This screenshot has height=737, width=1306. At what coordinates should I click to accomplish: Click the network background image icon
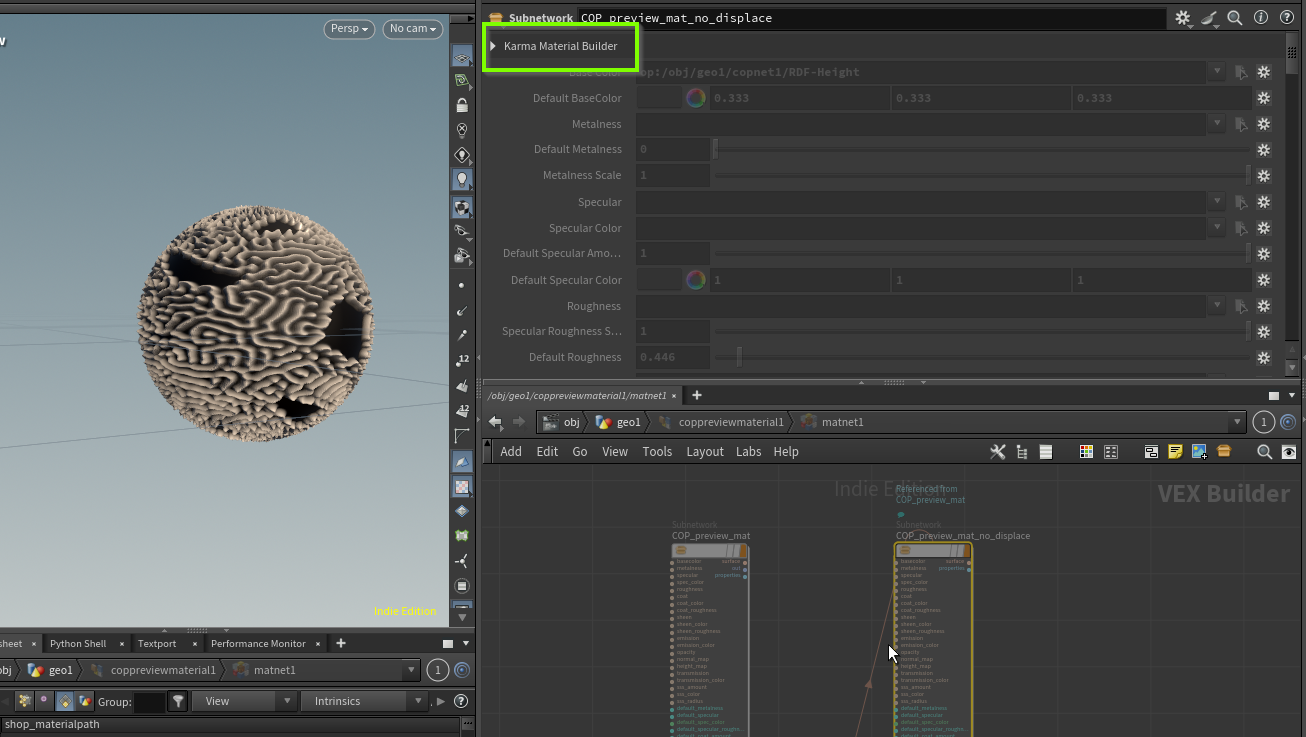coord(1199,452)
